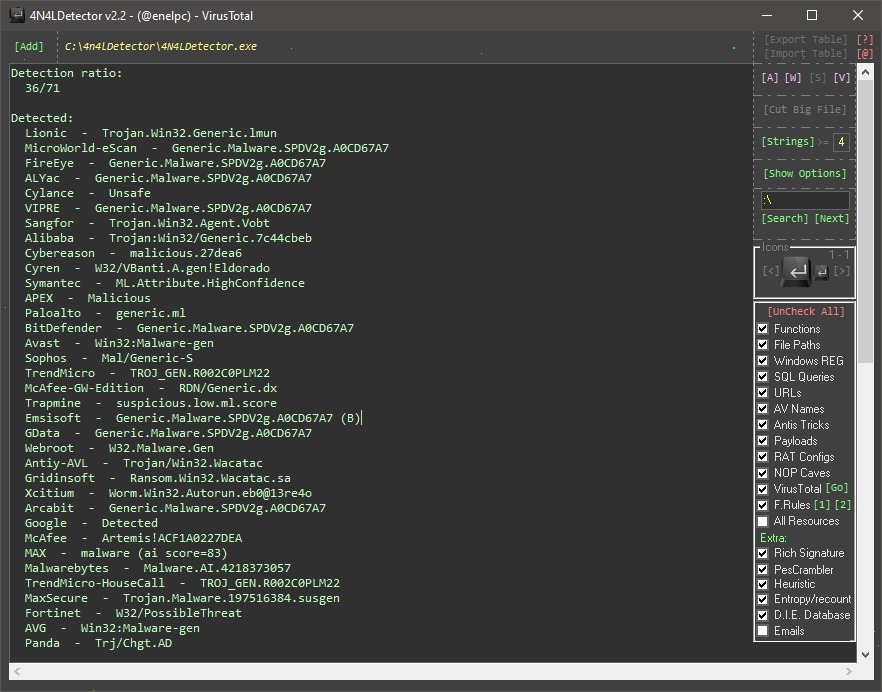
Task: Click the Xcitium Worm.Win32.Autorun line
Action: point(168,493)
